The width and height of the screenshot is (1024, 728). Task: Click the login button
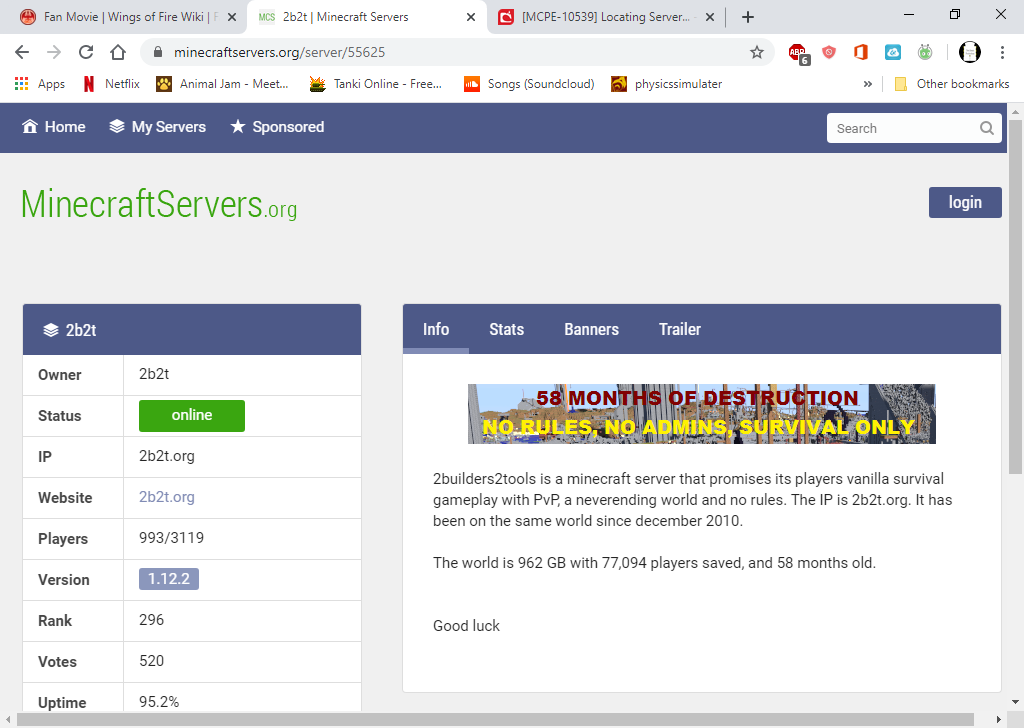pos(965,202)
